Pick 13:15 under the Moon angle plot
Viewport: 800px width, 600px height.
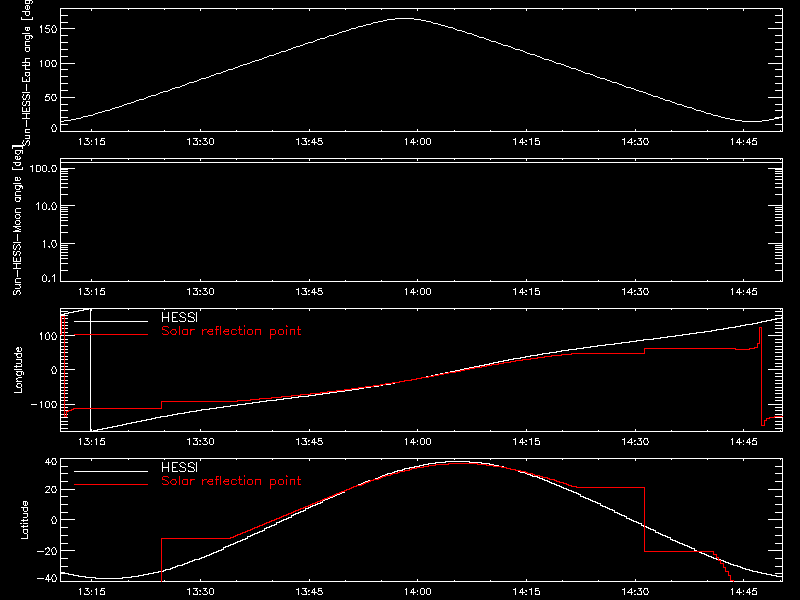92,292
